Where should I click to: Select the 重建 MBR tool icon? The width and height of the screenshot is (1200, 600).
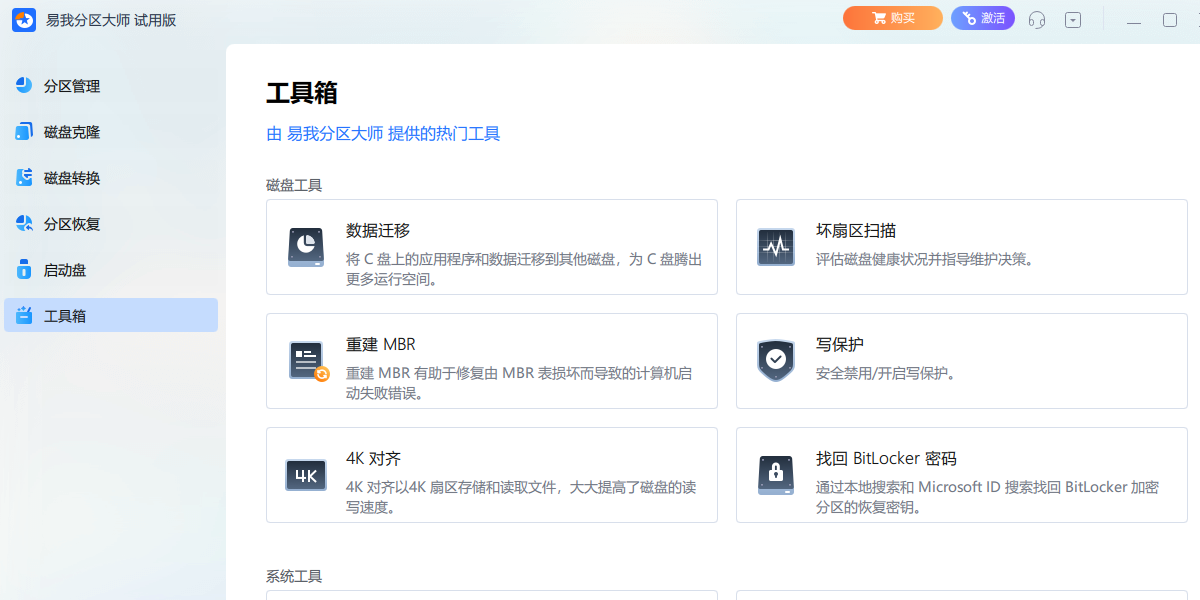click(x=308, y=361)
